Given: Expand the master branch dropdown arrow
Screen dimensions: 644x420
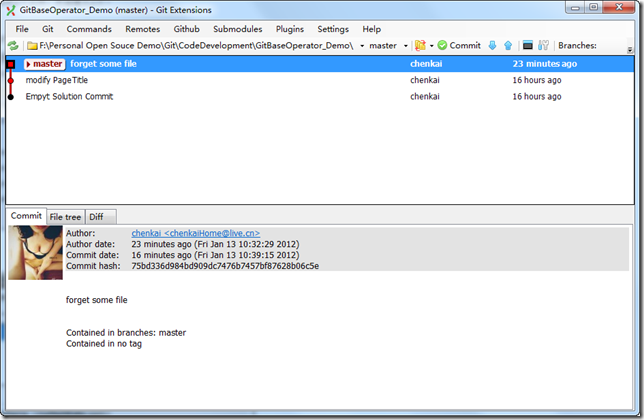Looking at the screenshot, I should coord(406,46).
